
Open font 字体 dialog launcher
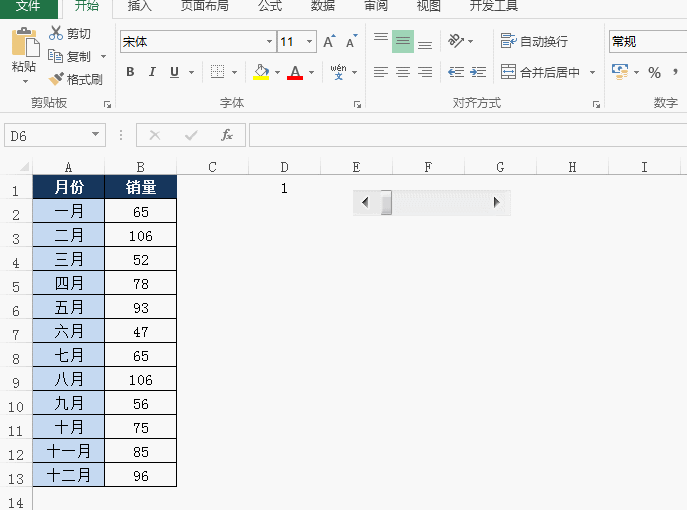pos(358,104)
